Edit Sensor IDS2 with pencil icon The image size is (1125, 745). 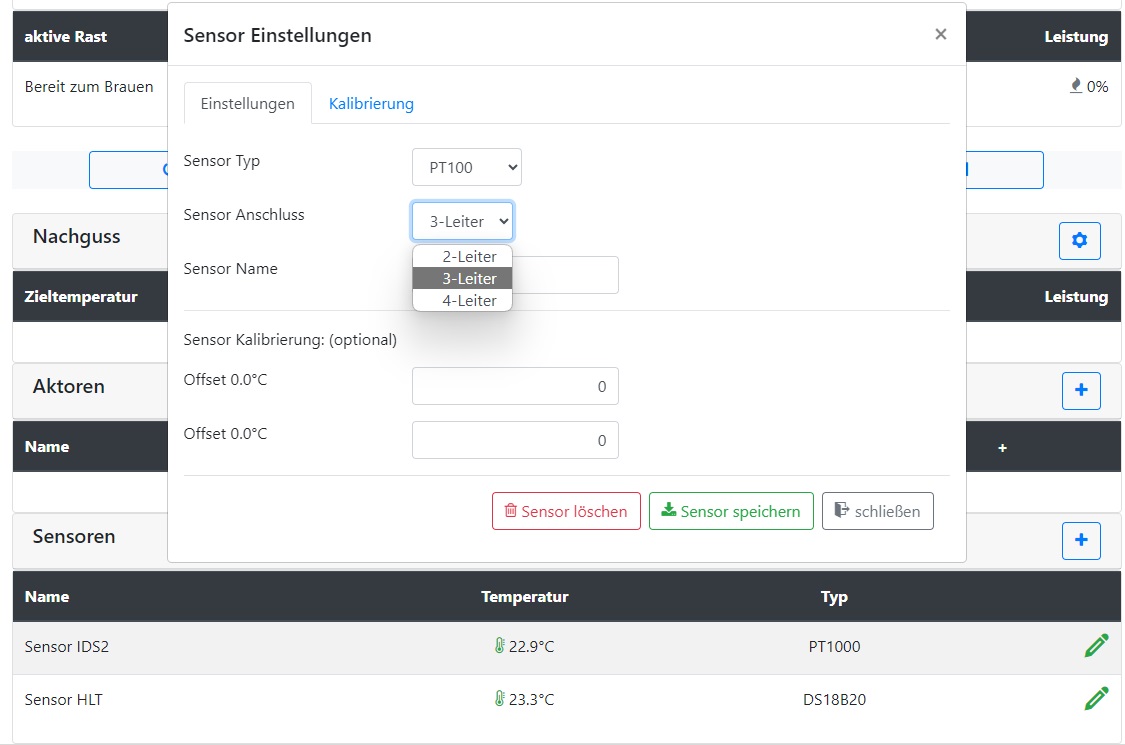[x=1096, y=646]
